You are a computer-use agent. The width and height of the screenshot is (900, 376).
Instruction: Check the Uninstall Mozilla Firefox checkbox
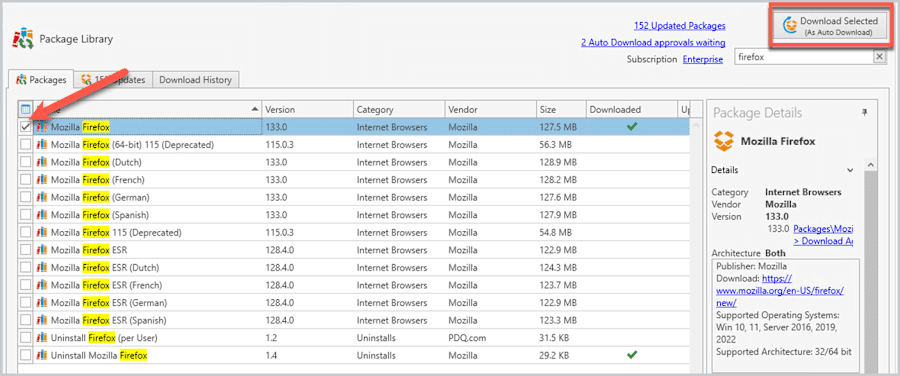coord(25,356)
